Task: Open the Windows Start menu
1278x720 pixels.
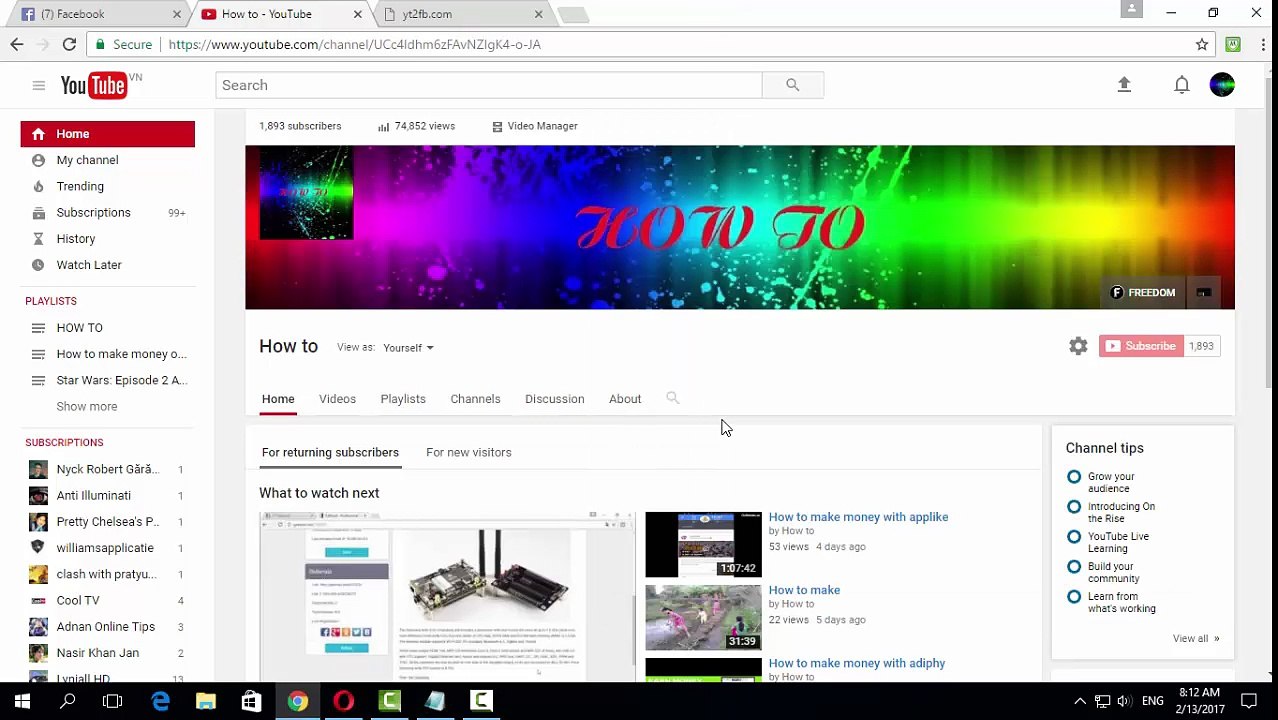Action: pyautogui.click(x=22, y=701)
